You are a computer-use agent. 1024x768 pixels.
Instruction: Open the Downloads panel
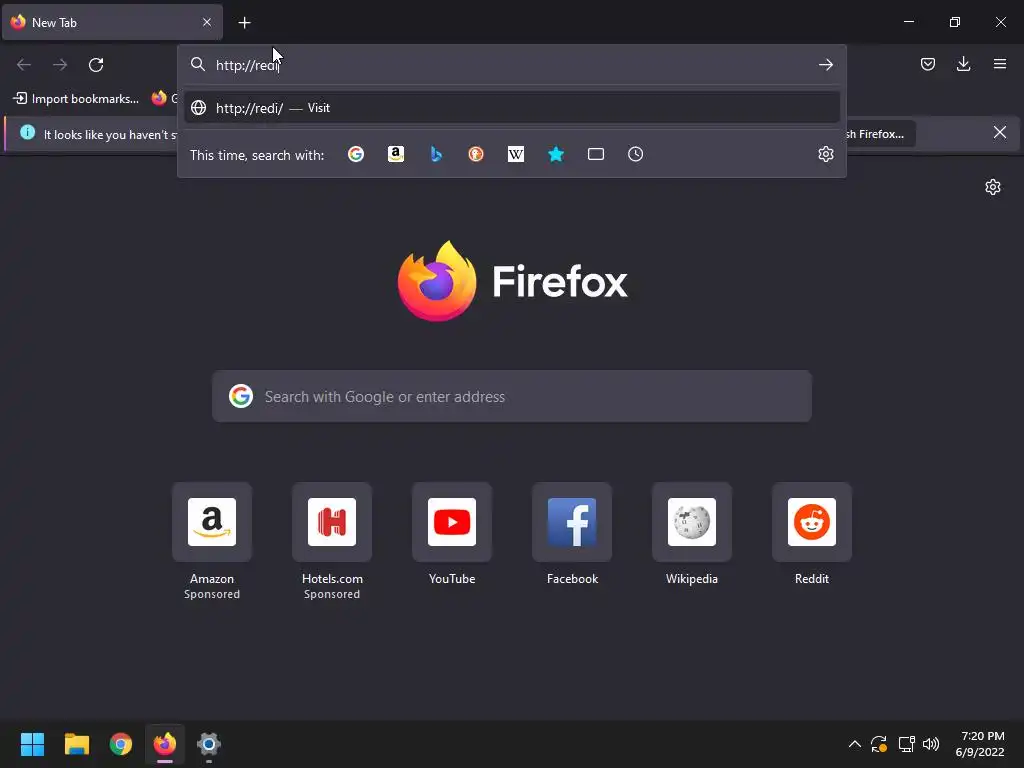(x=963, y=64)
